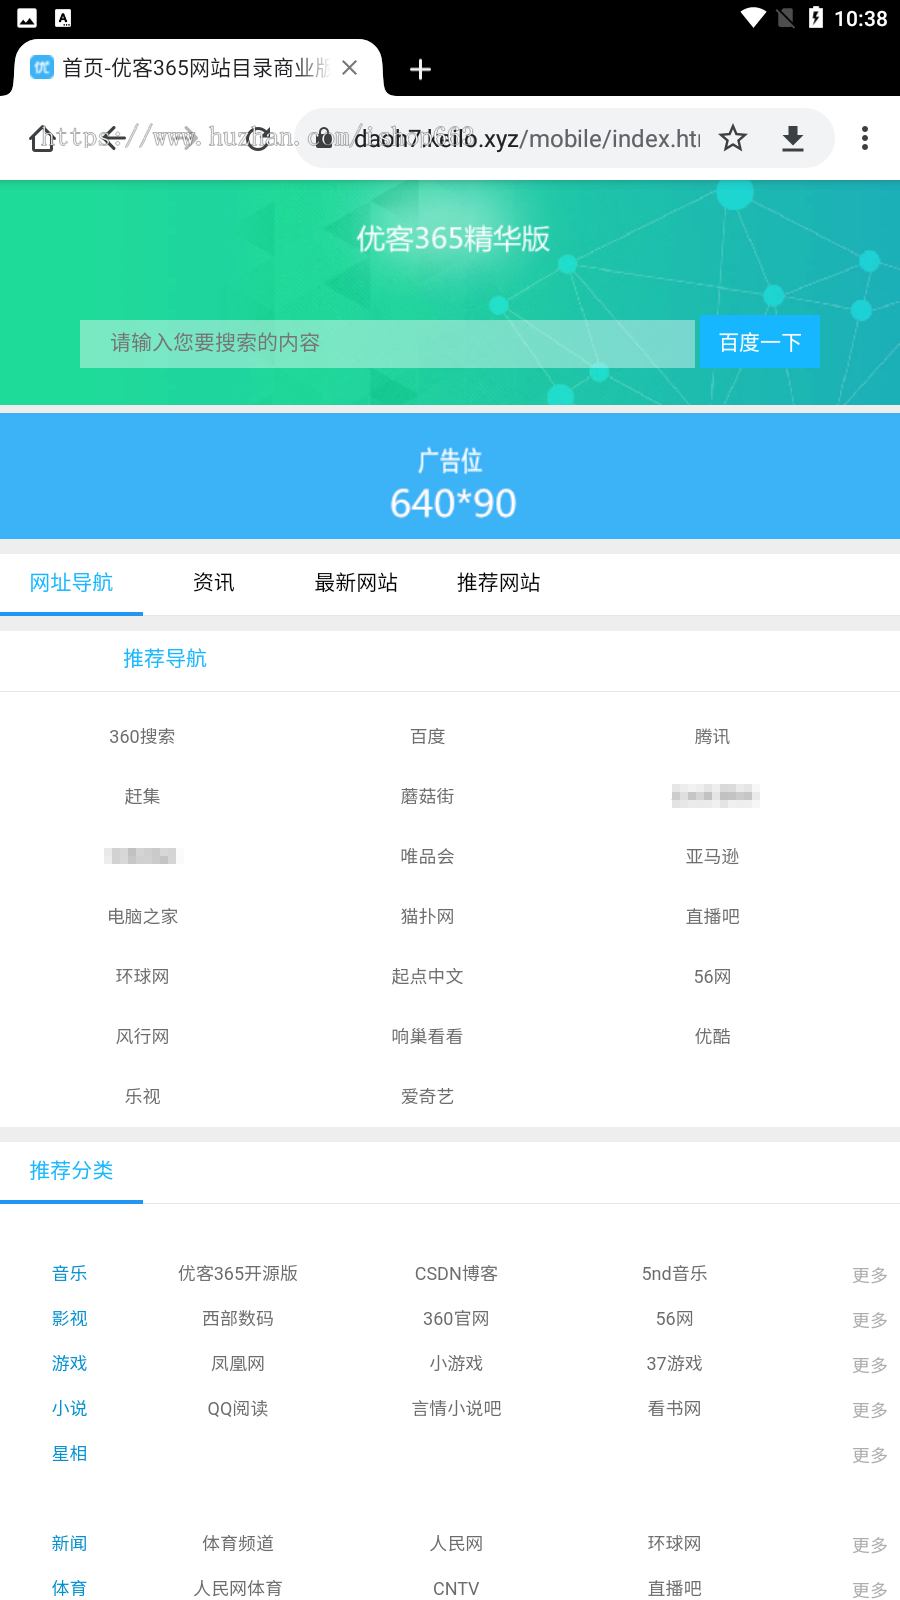Screen dimensions: 900x1600
Task: Open the 优酷 link
Action: pyautogui.click(x=712, y=1037)
